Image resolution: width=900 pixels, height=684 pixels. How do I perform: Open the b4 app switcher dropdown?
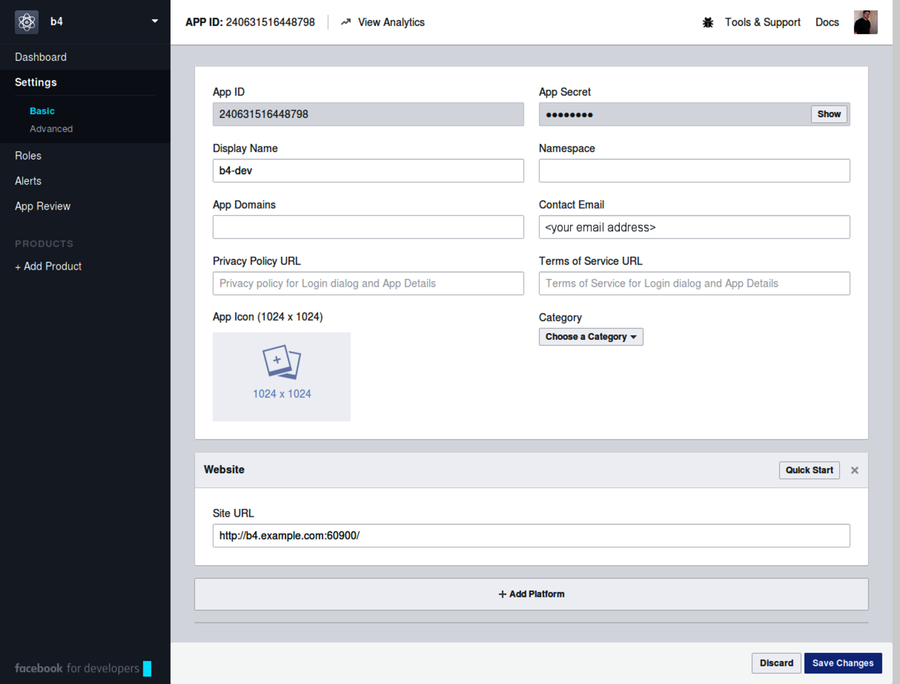(x=155, y=21)
